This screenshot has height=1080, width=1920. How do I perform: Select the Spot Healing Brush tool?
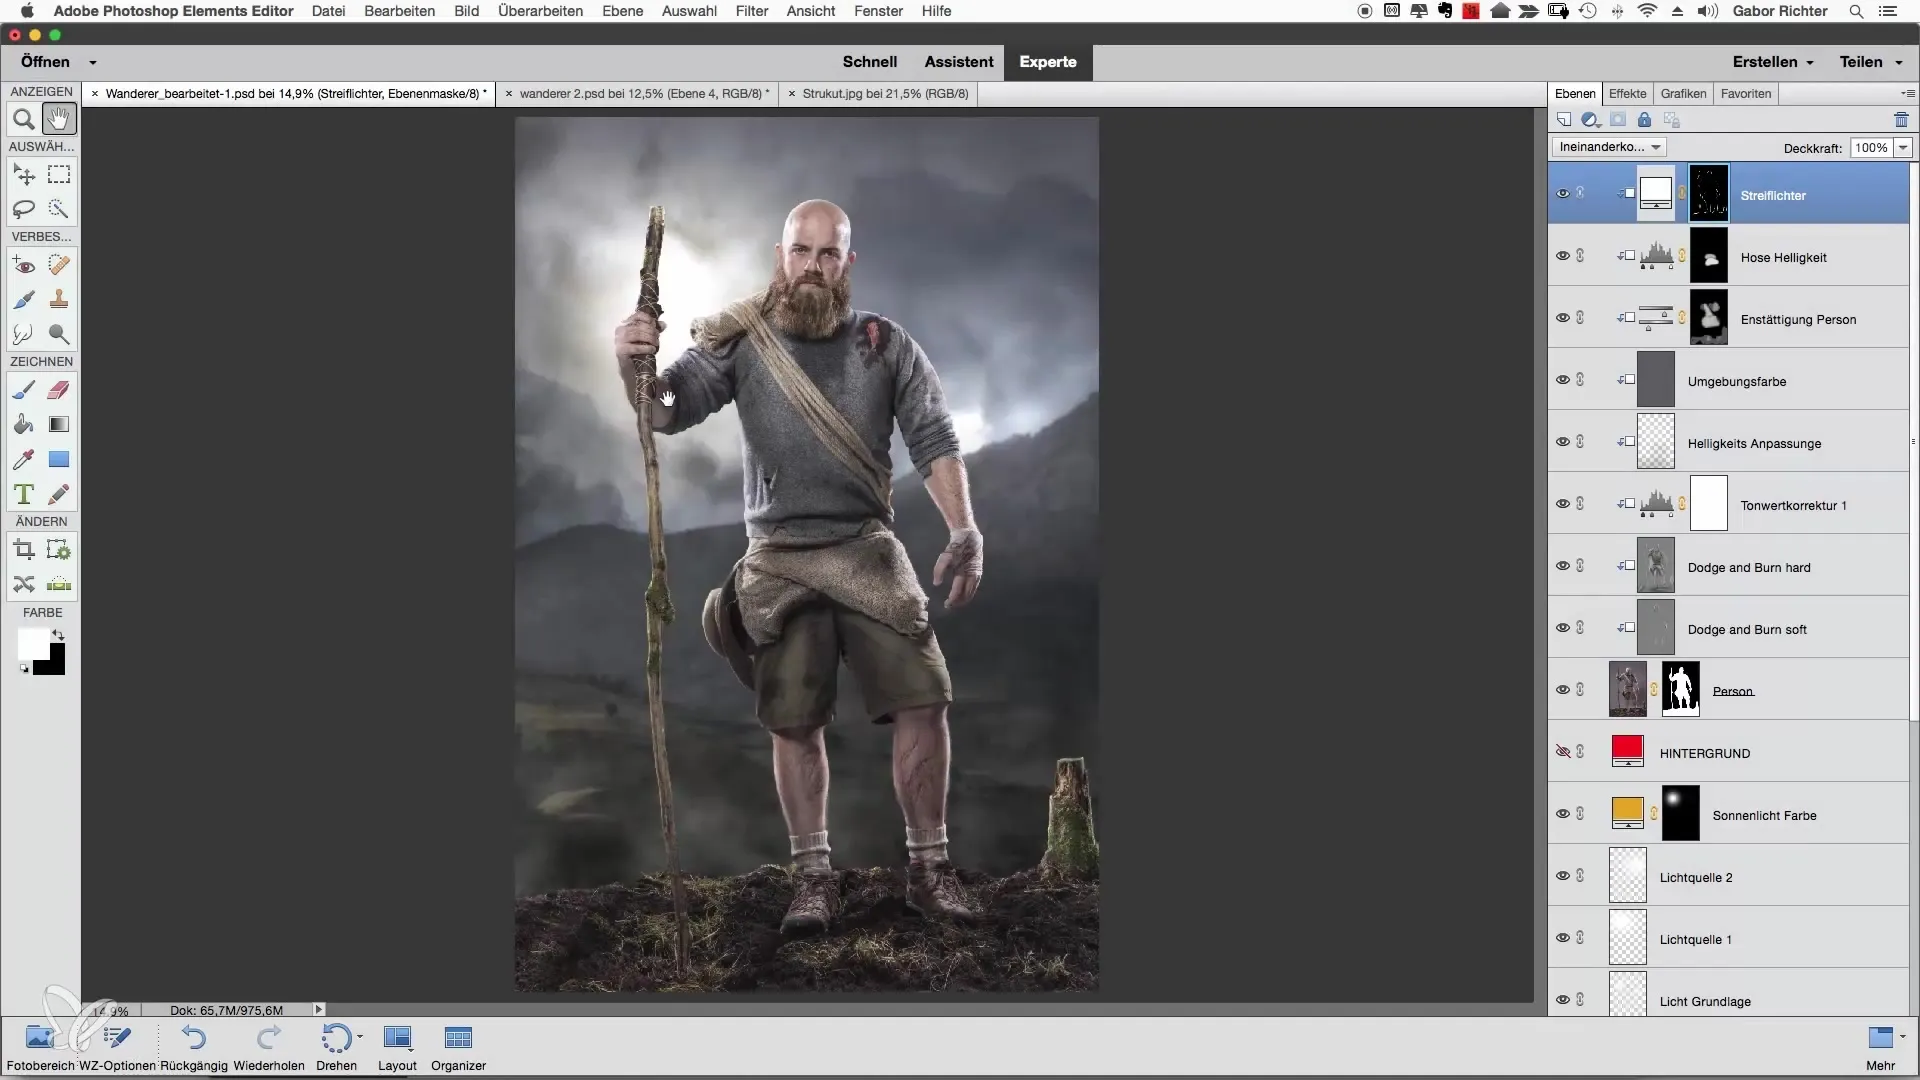click(59, 265)
